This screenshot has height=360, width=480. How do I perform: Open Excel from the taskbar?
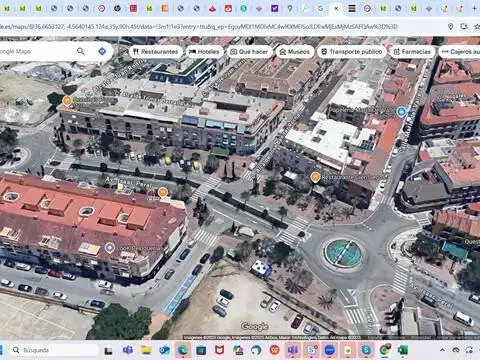(x=403, y=350)
